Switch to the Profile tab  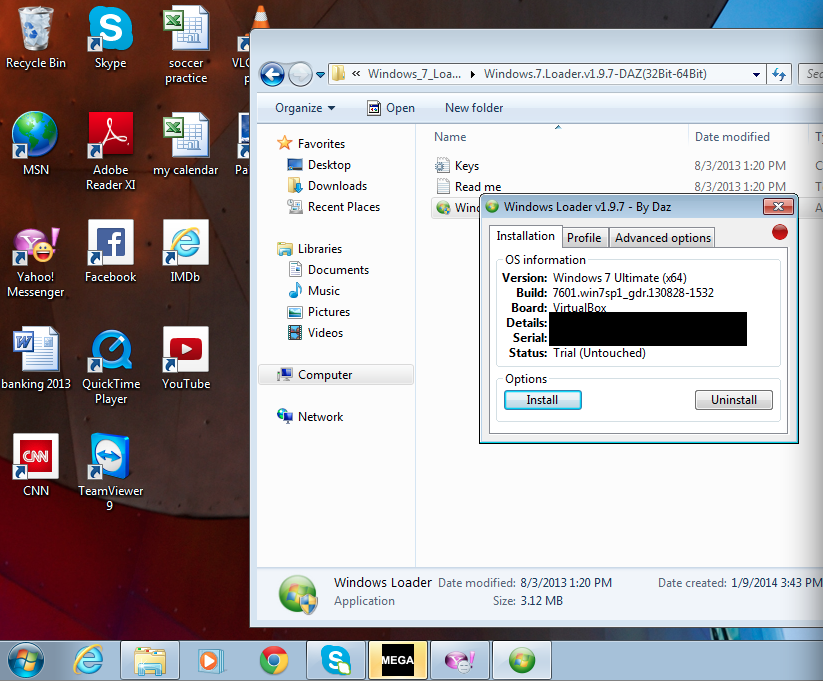coord(584,238)
